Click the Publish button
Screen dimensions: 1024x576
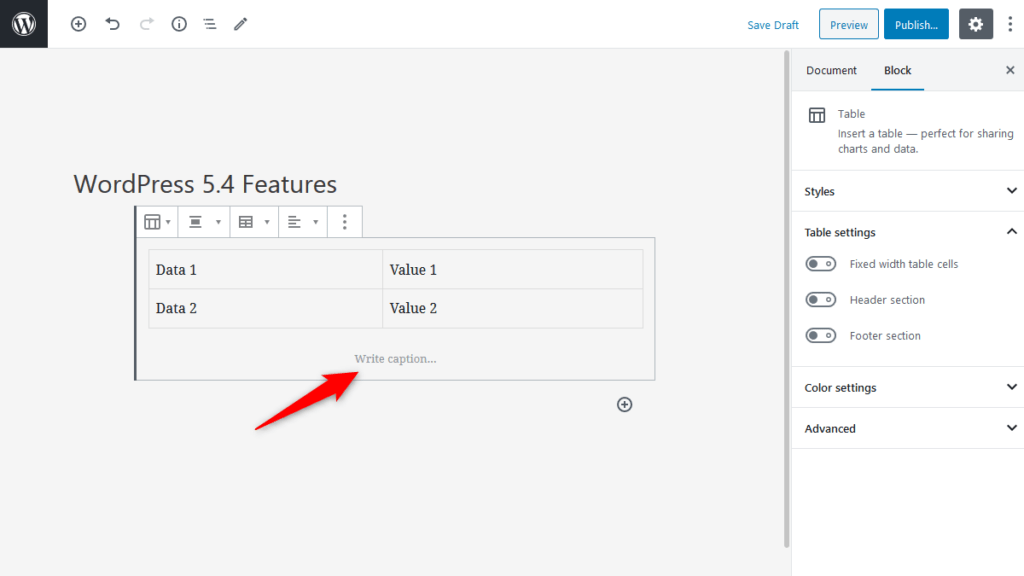click(916, 24)
